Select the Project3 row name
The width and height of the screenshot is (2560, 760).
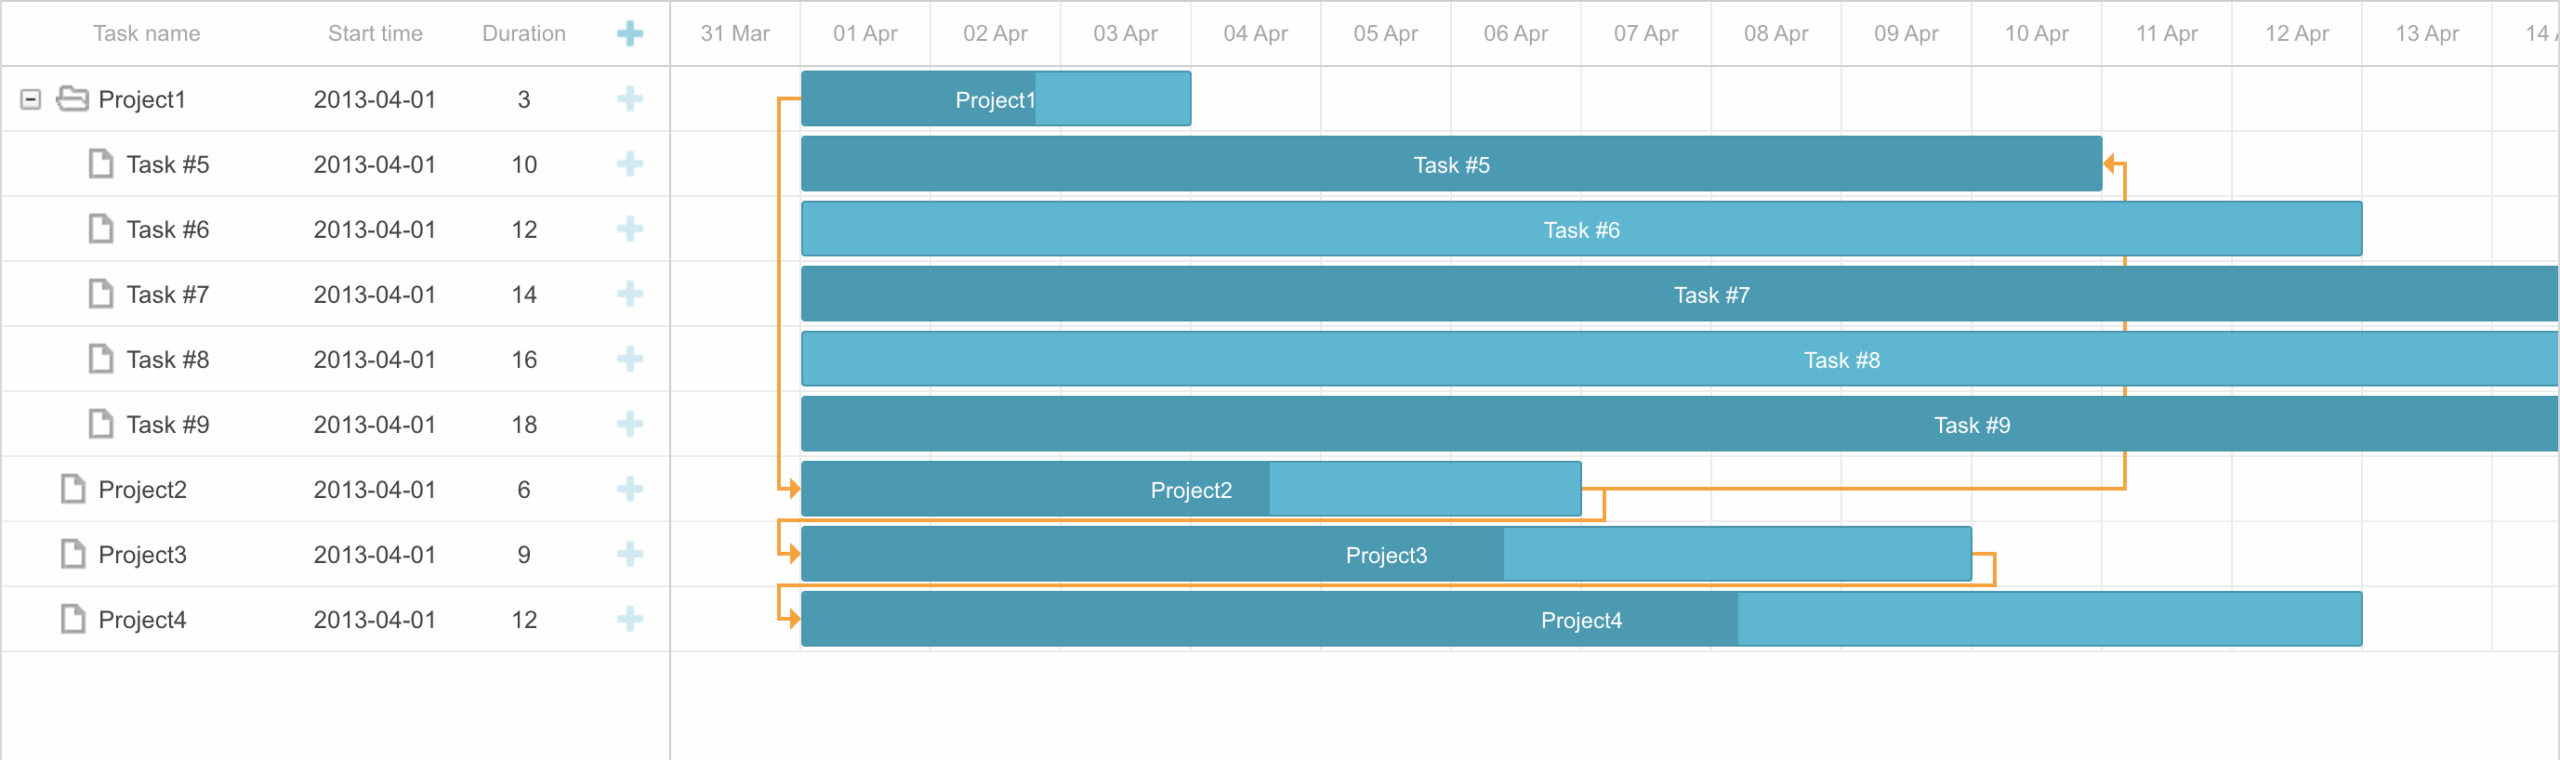[x=142, y=554]
